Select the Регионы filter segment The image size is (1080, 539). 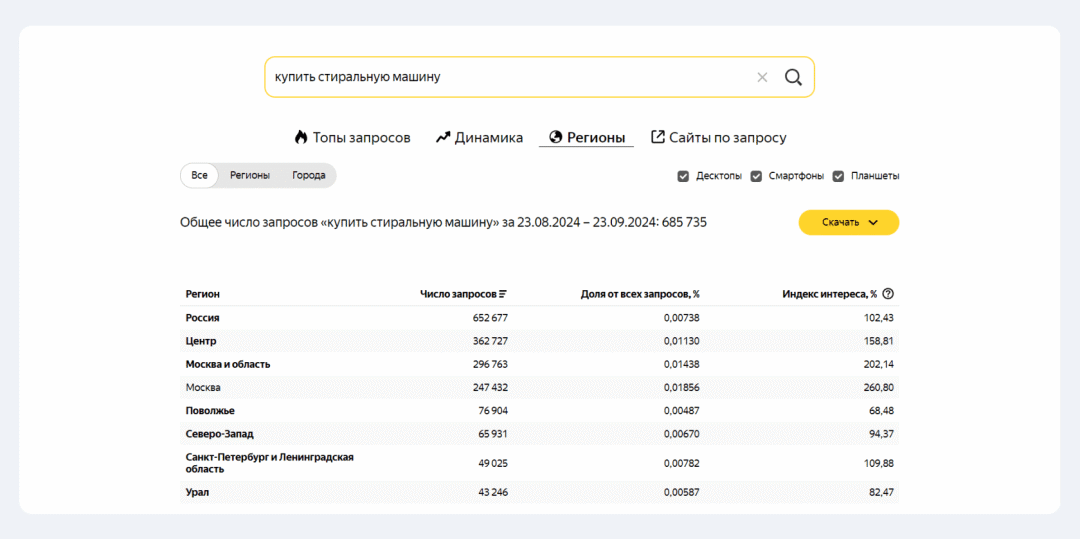point(249,176)
